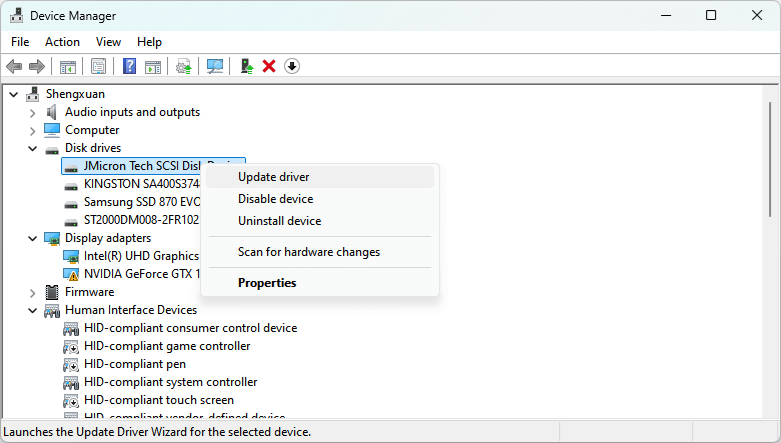The height and width of the screenshot is (443, 781).
Task: Click the Disable device down-arrow icon
Action: point(292,66)
